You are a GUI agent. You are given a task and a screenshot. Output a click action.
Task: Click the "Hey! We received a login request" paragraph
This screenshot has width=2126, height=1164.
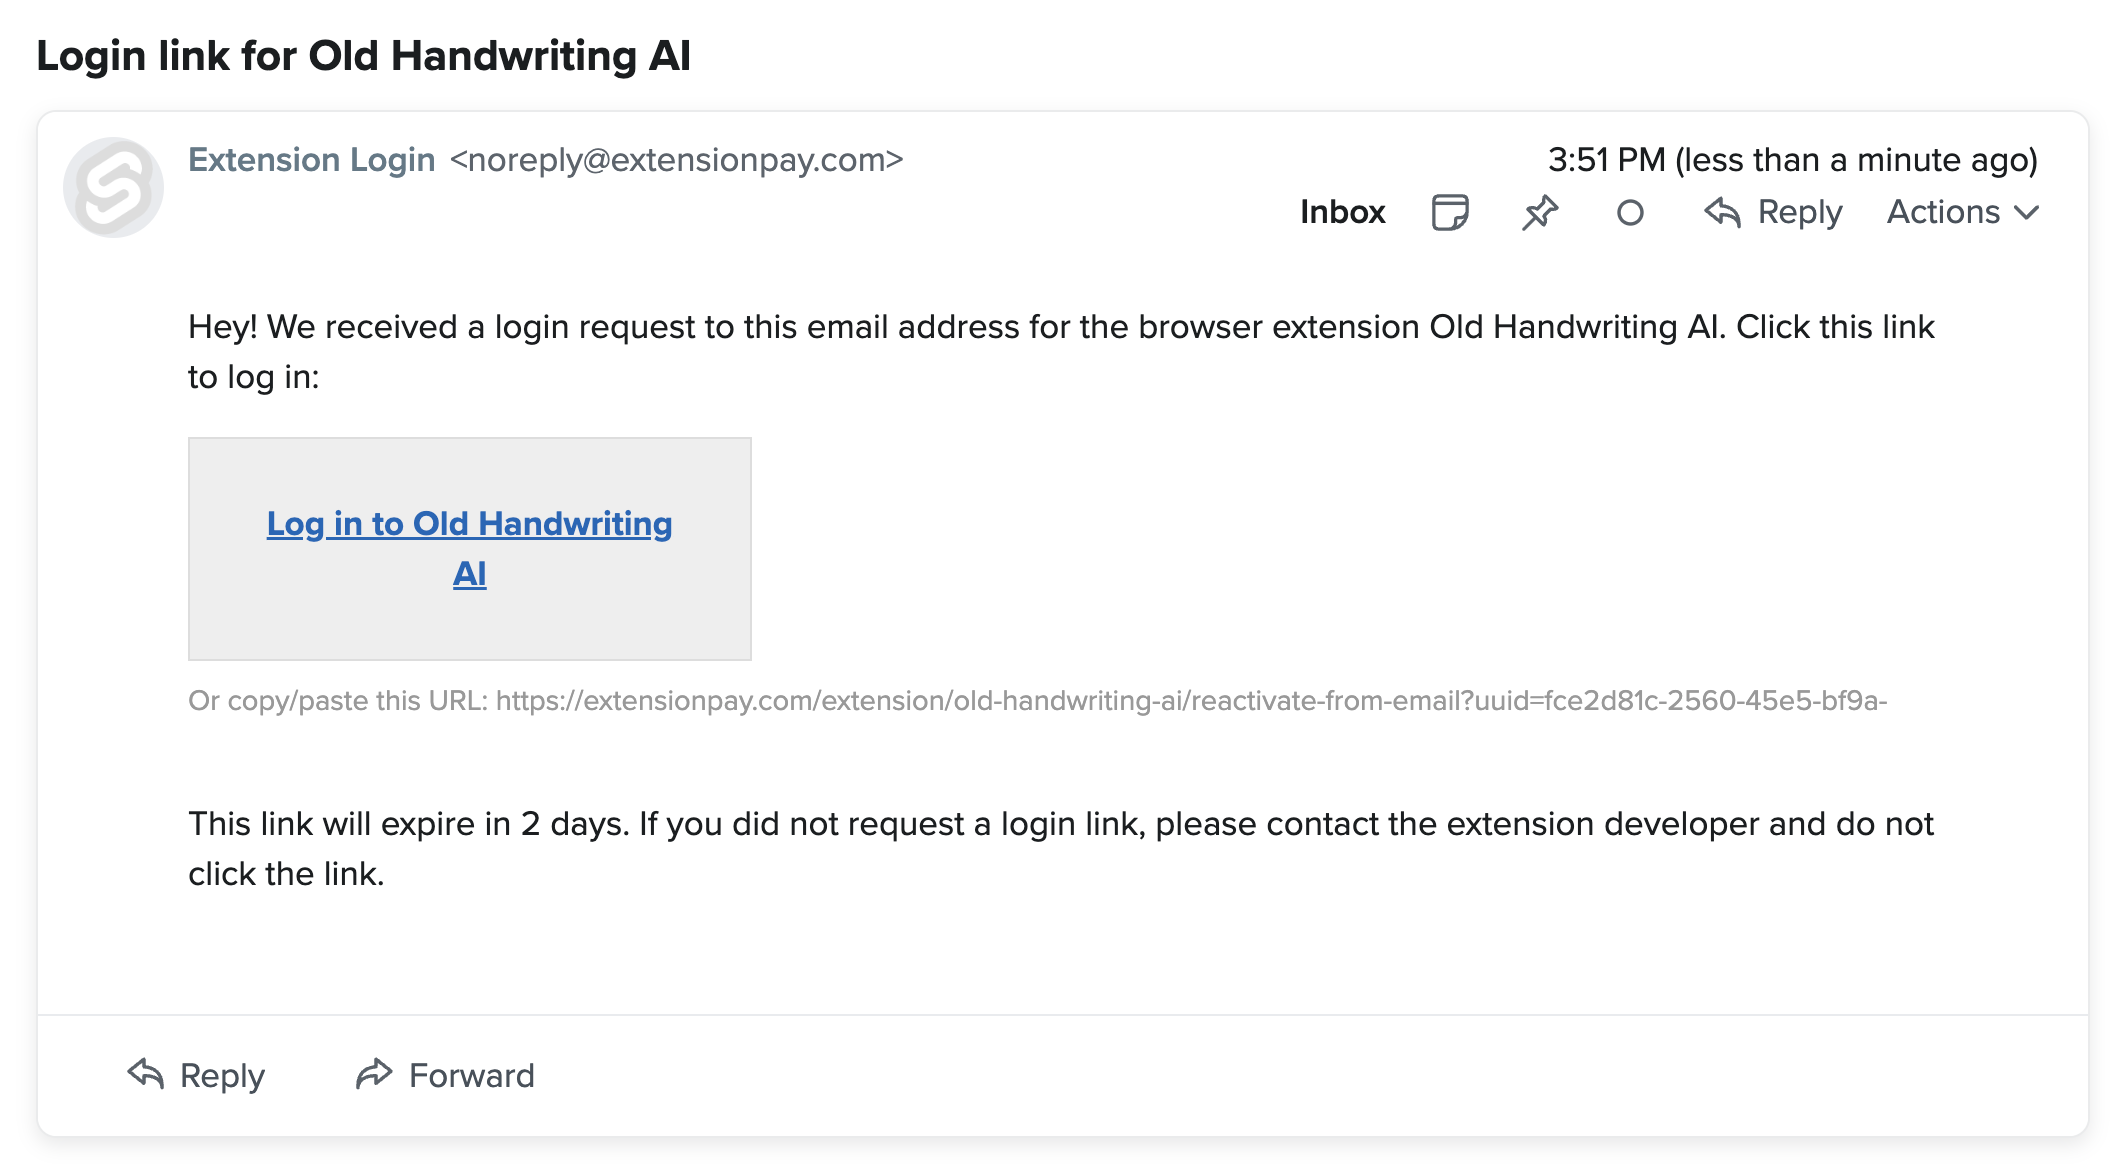1061,351
